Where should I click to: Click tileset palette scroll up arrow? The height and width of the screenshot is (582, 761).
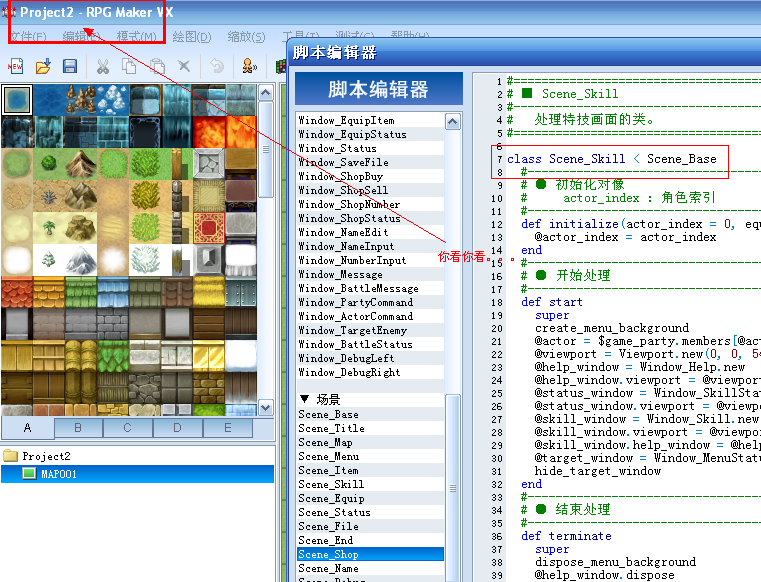pyautogui.click(x=266, y=92)
